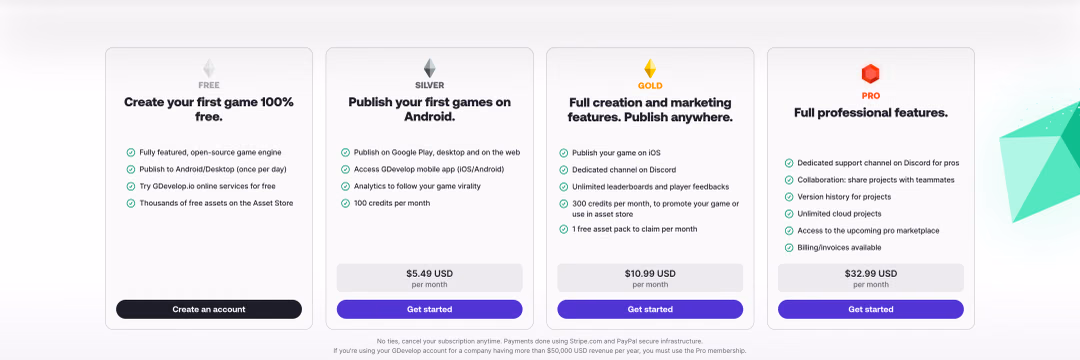
Task: Click the Publish your first games on Android heading
Action: [429, 109]
